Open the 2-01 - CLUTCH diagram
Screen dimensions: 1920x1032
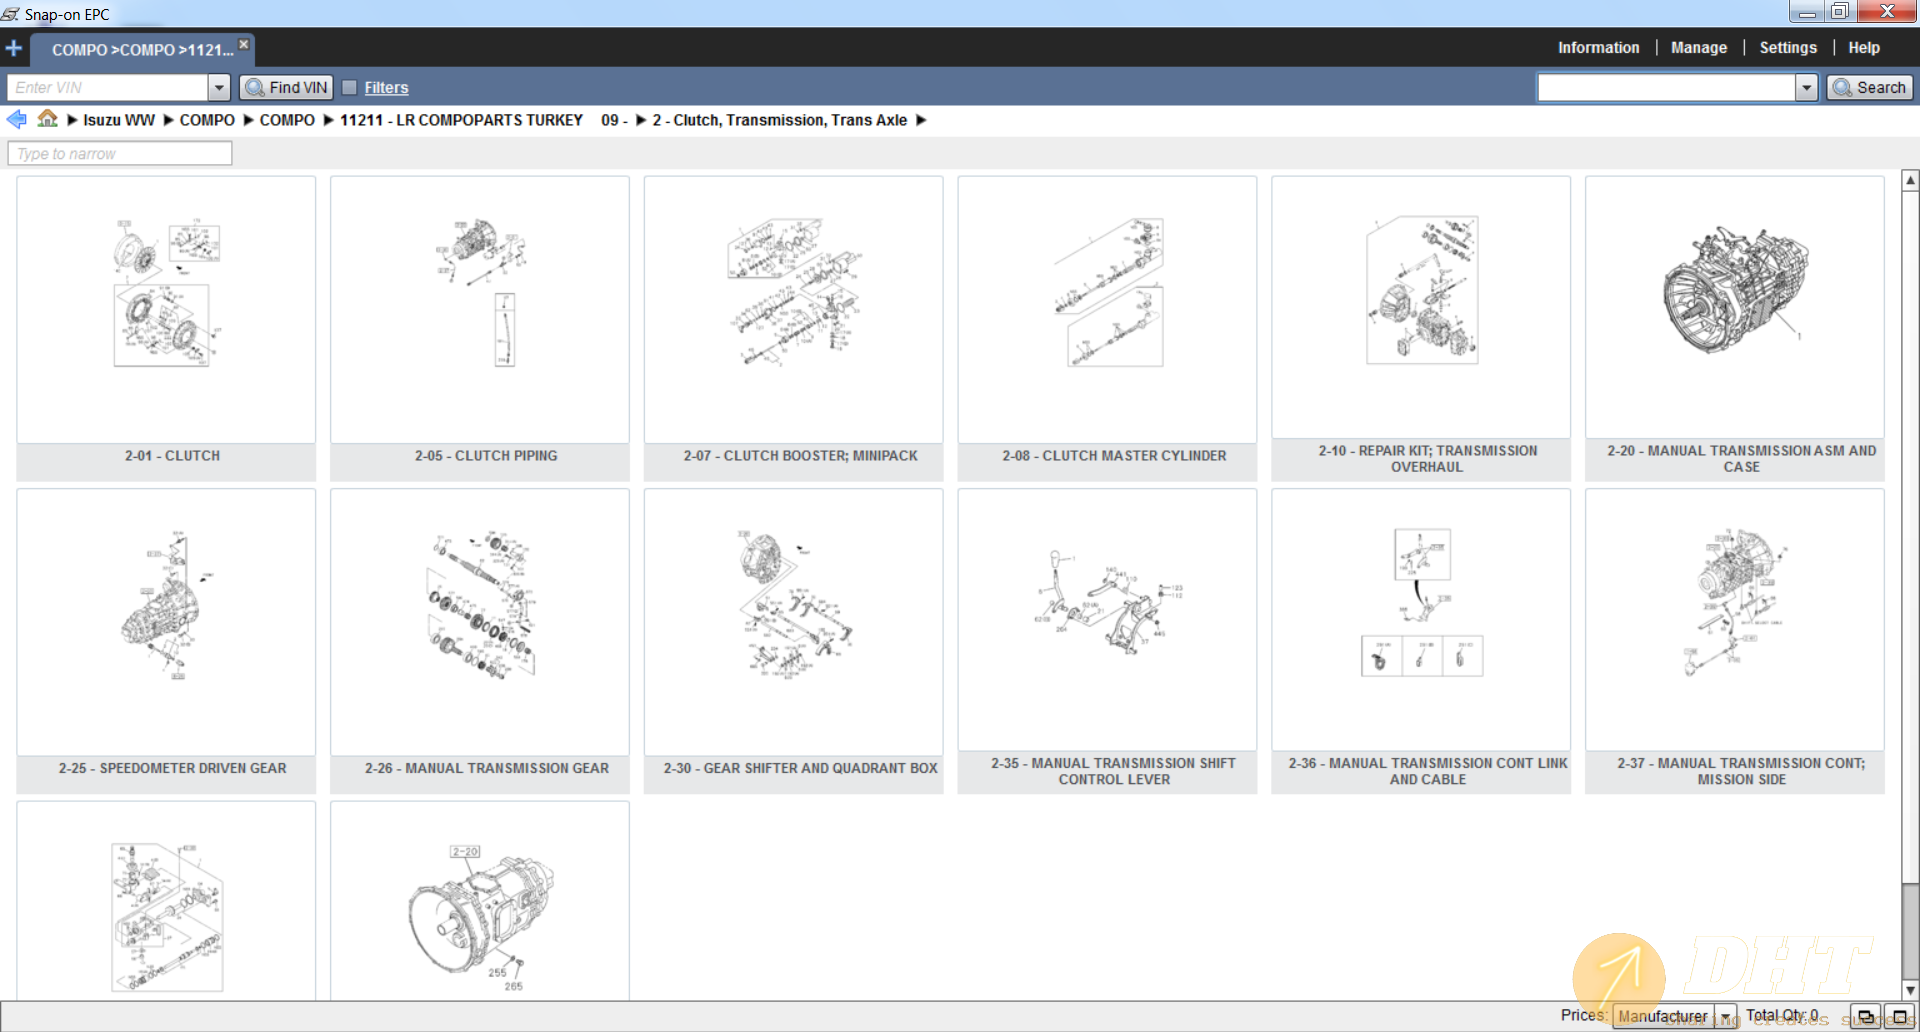tap(166, 310)
